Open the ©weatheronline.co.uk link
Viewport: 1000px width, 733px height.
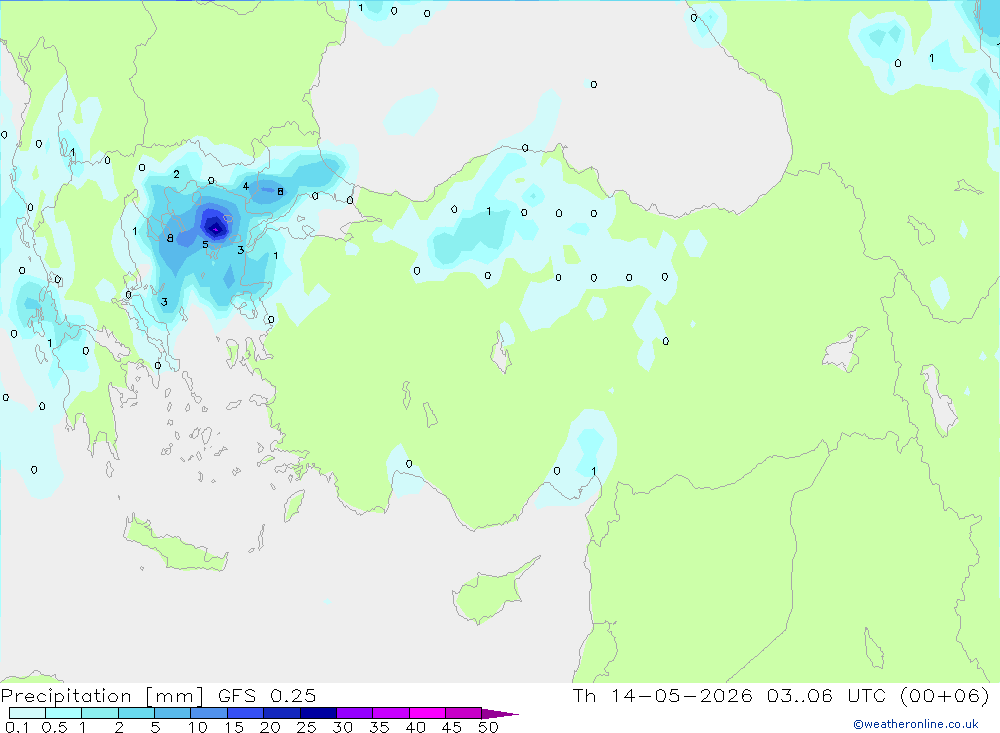(916, 724)
